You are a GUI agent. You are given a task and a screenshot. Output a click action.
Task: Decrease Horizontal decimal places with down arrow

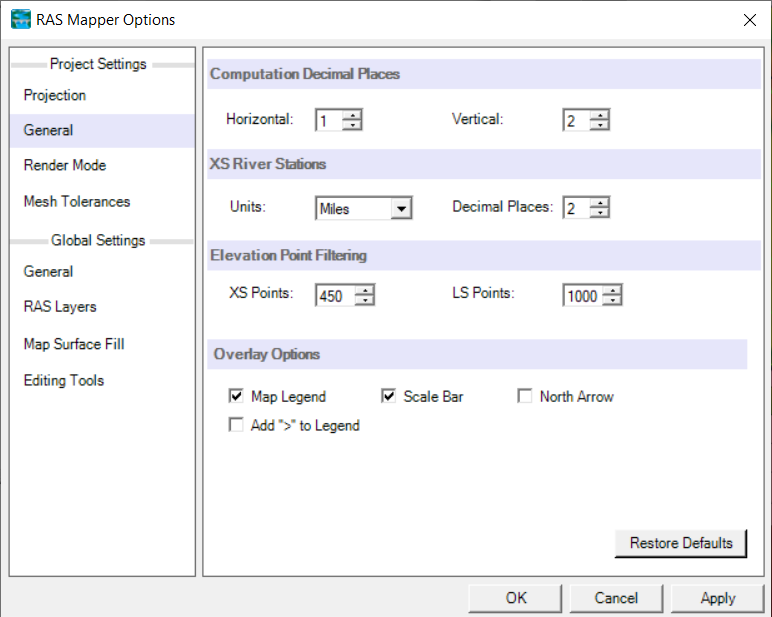pyautogui.click(x=352, y=125)
